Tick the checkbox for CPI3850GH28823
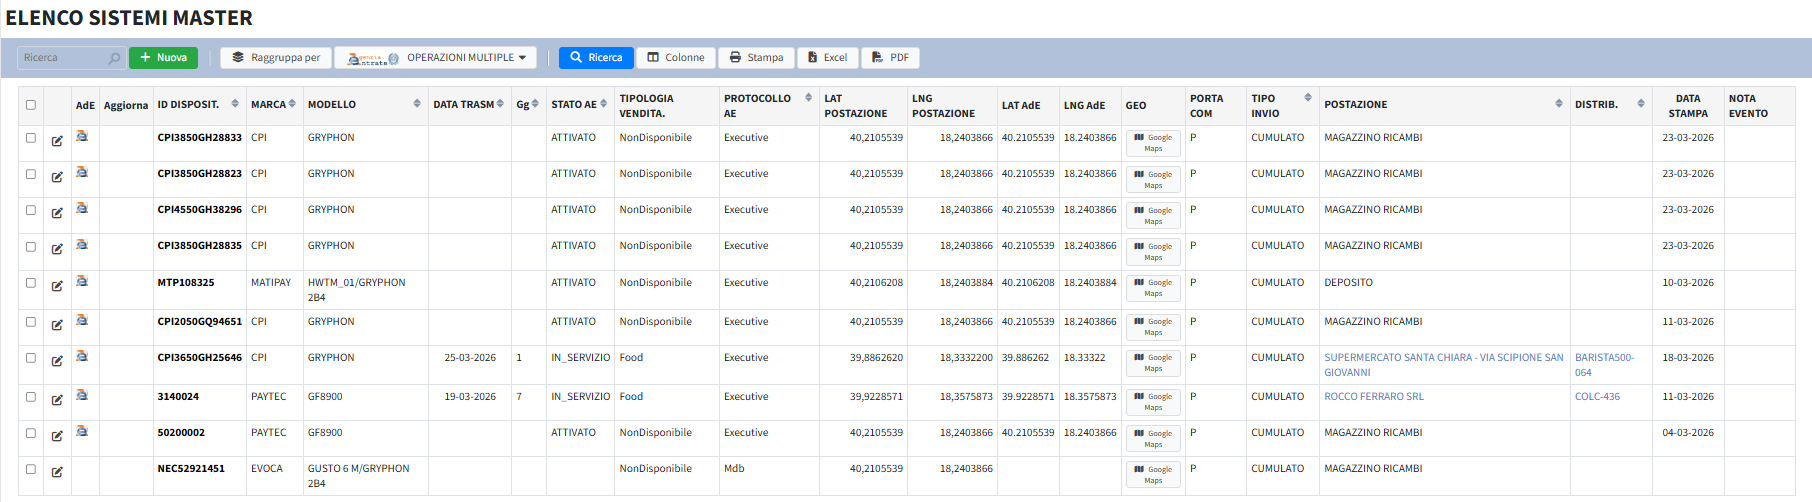The height and width of the screenshot is (502, 1812). pyautogui.click(x=31, y=174)
